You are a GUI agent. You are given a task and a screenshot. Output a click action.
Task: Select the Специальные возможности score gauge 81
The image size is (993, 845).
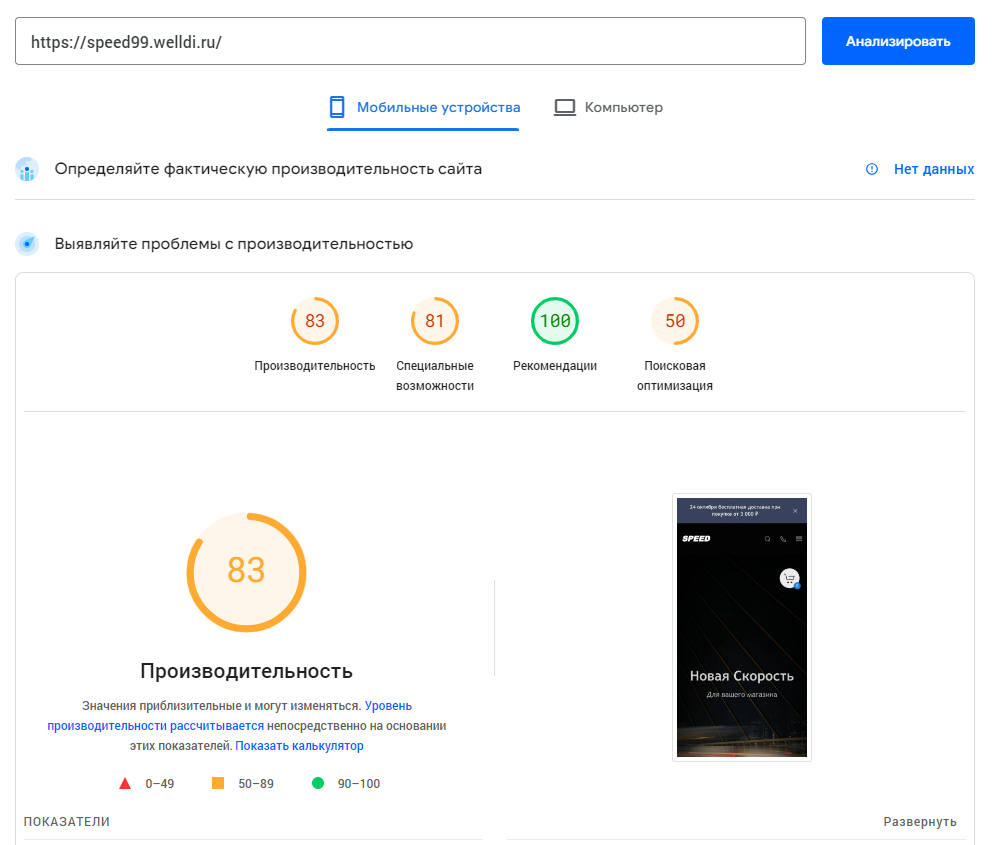tap(435, 322)
